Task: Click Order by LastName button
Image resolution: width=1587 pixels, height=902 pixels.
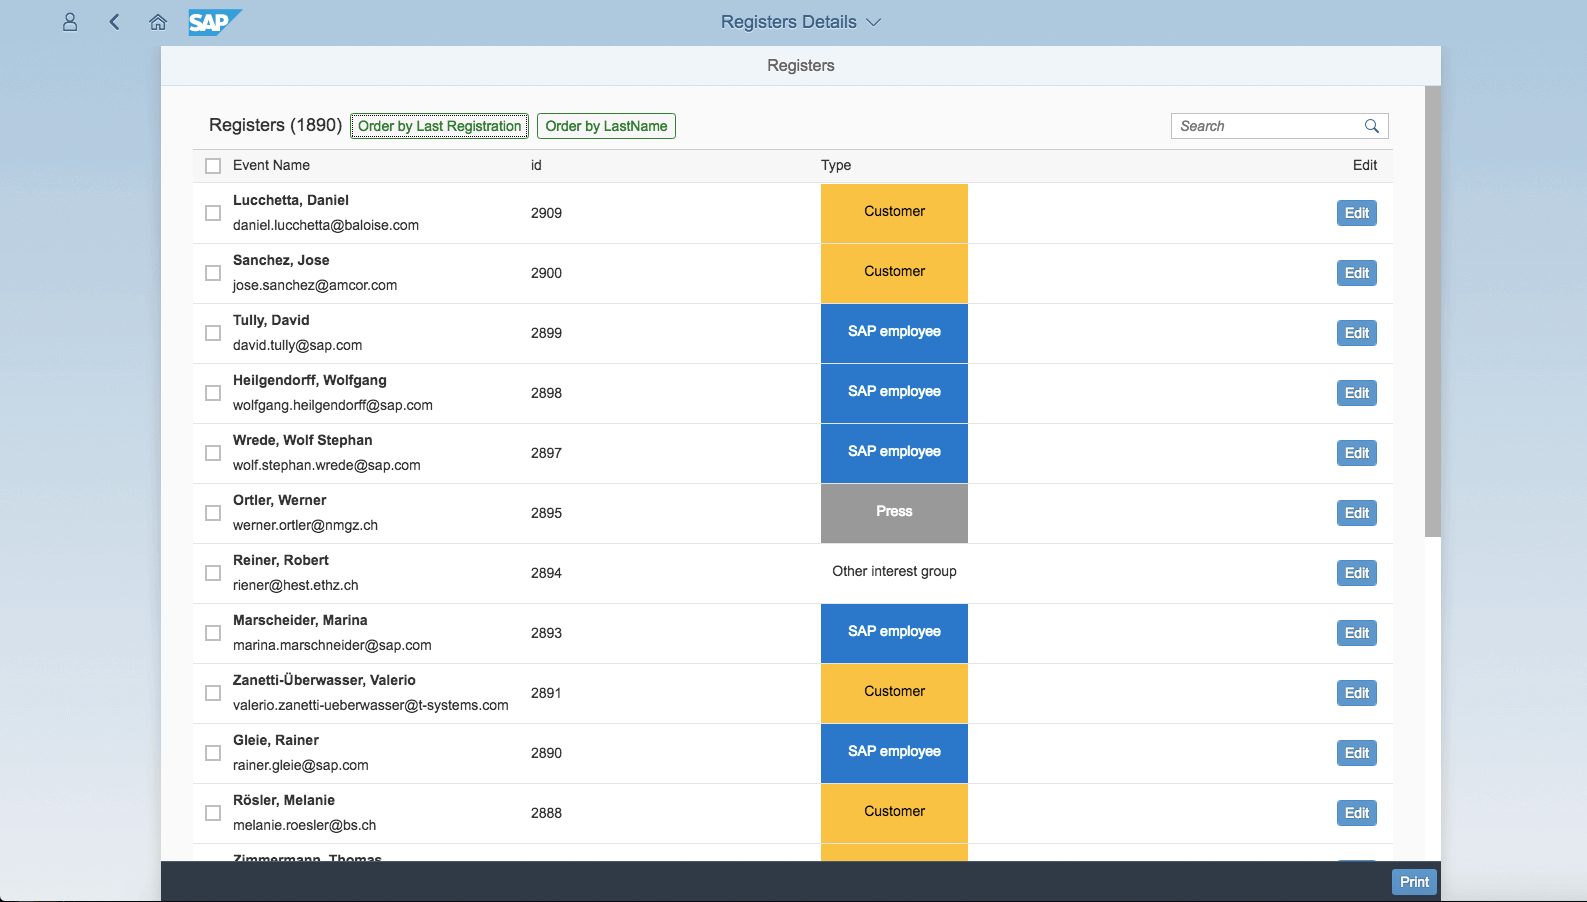Action: (606, 126)
